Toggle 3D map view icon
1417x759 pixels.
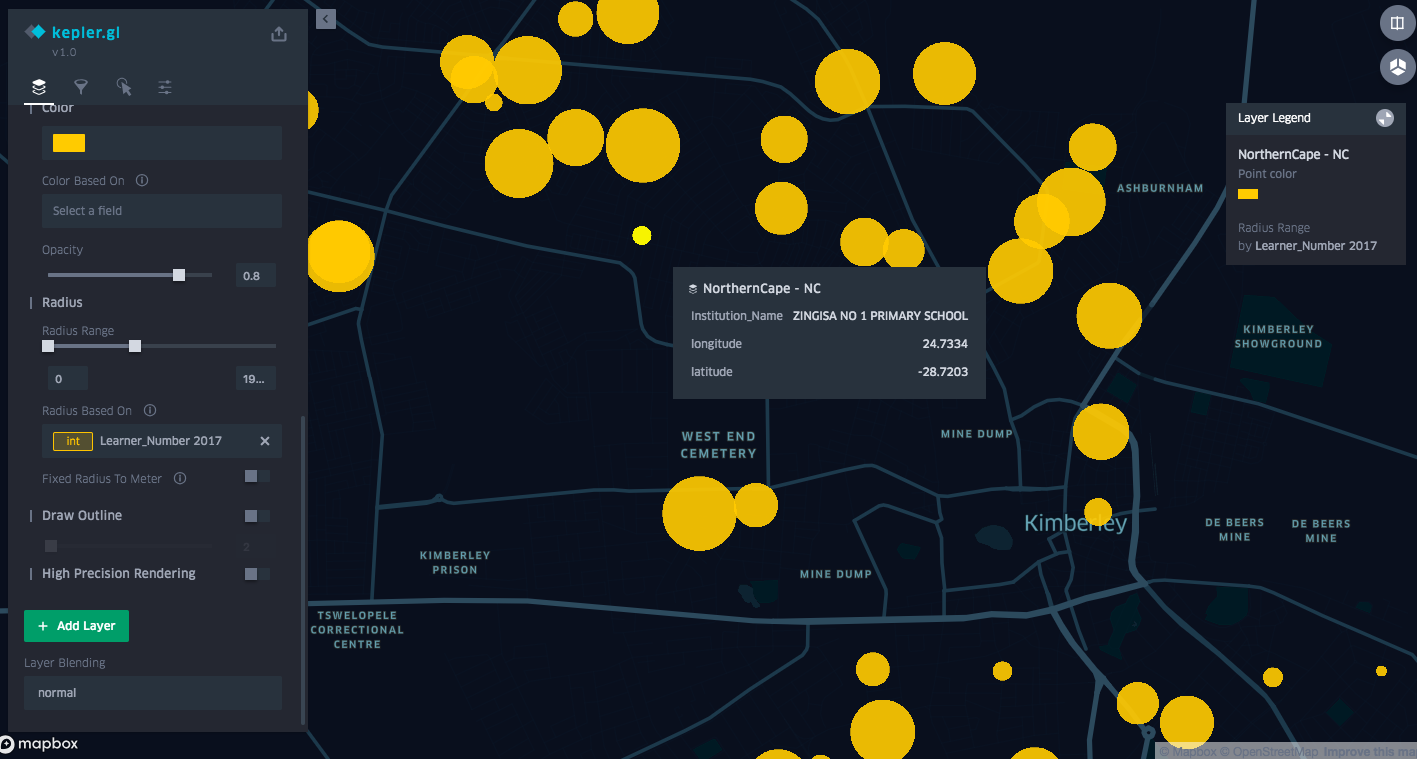[1397, 68]
